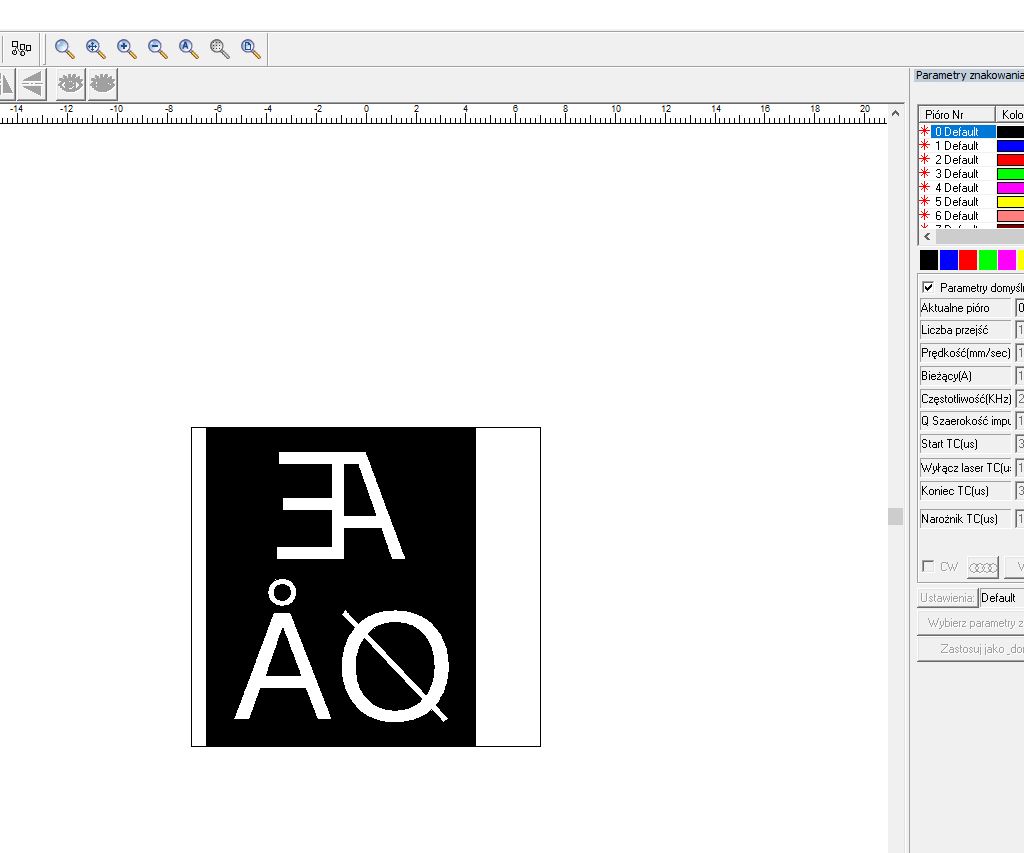Pick black swatch in palette strip
1024x853 pixels.
coord(929,260)
